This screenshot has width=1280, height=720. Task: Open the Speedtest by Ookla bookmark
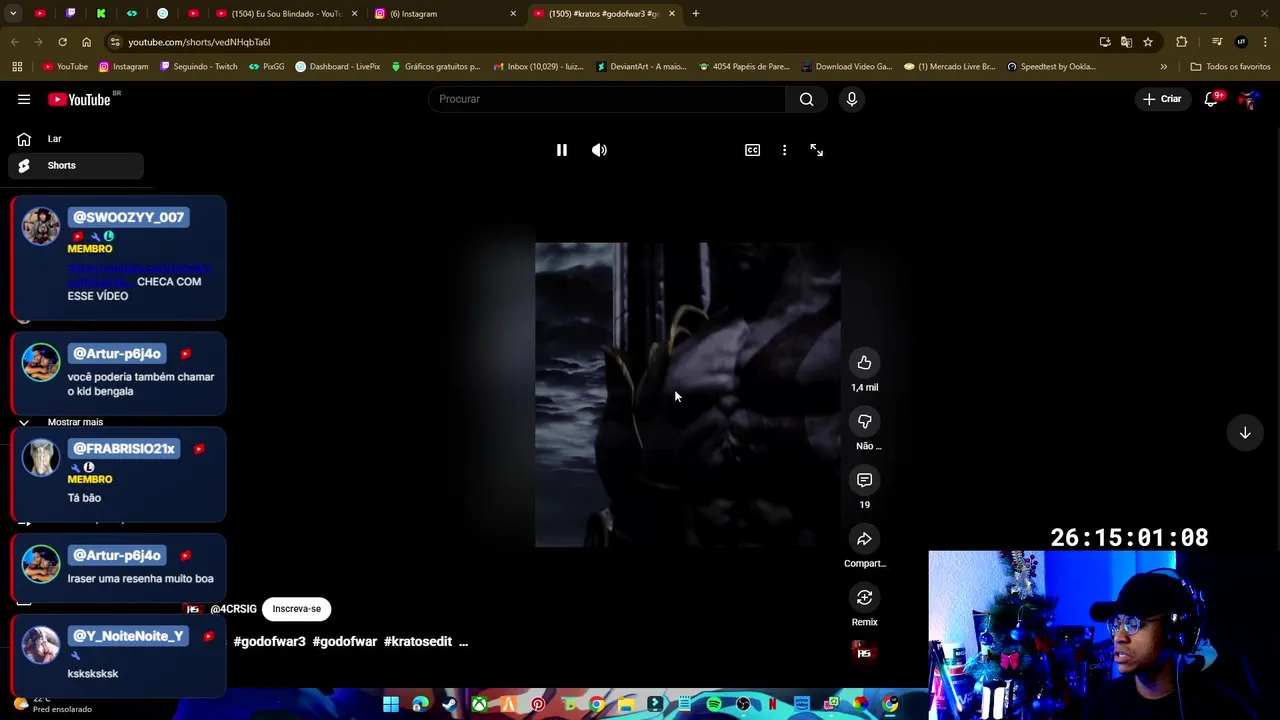pyautogui.click(x=1051, y=67)
